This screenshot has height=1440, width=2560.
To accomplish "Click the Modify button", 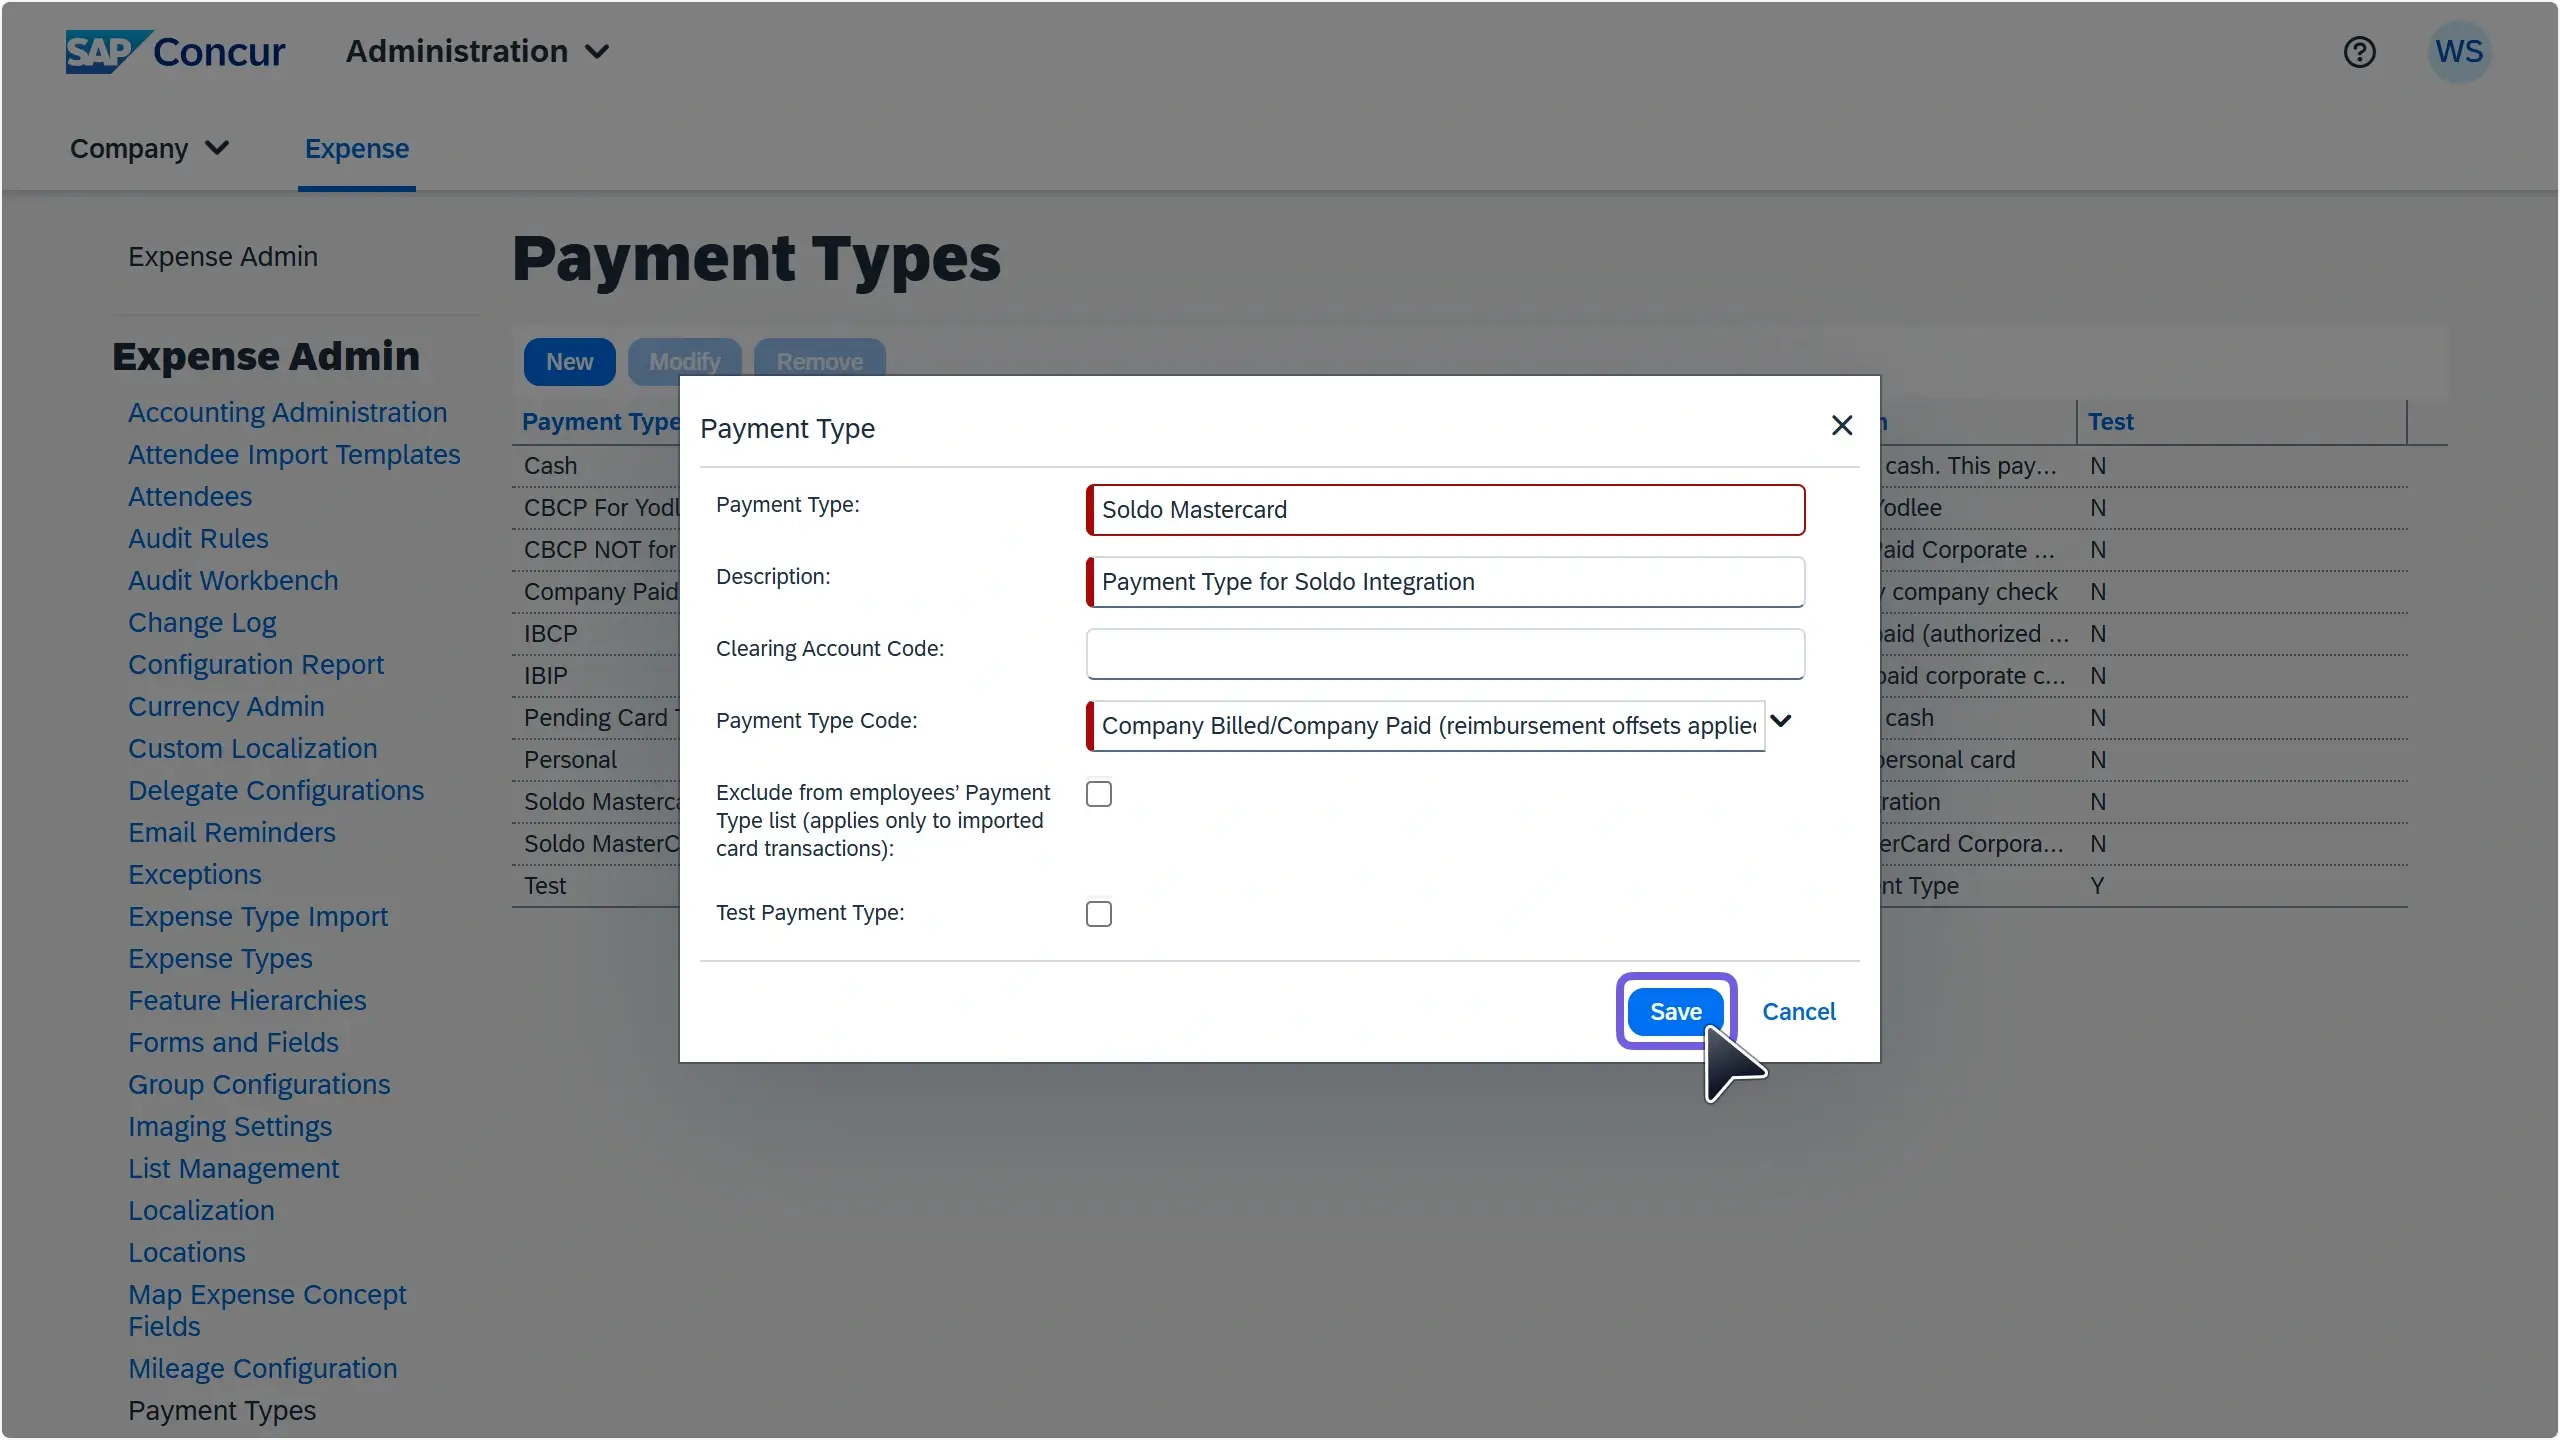I will (684, 361).
